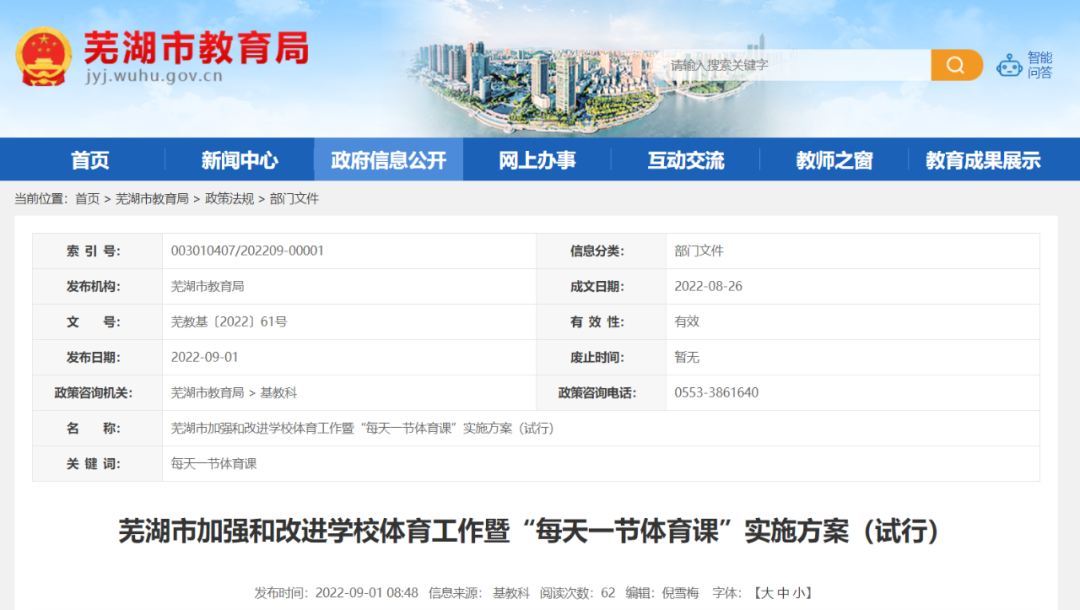Image resolution: width=1080 pixels, height=610 pixels.
Task: Select the 政府信息公开 navigation tab
Action: click(x=388, y=160)
